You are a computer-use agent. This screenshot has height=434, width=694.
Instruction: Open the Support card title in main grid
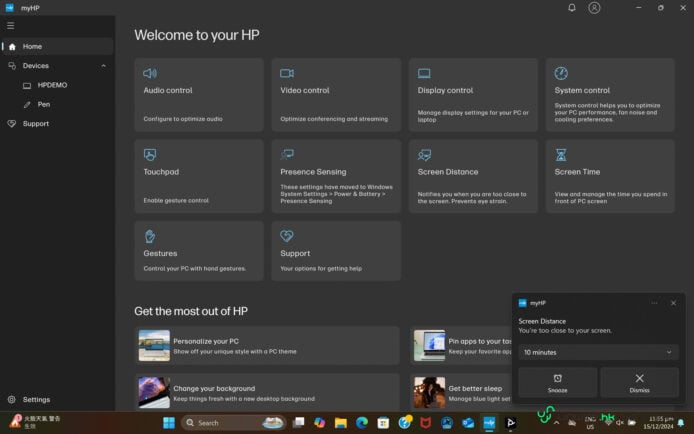(x=295, y=253)
